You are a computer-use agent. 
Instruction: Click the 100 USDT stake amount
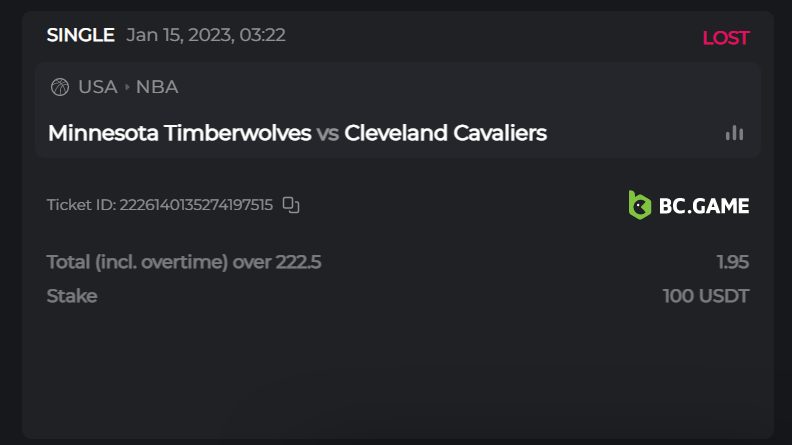click(705, 296)
